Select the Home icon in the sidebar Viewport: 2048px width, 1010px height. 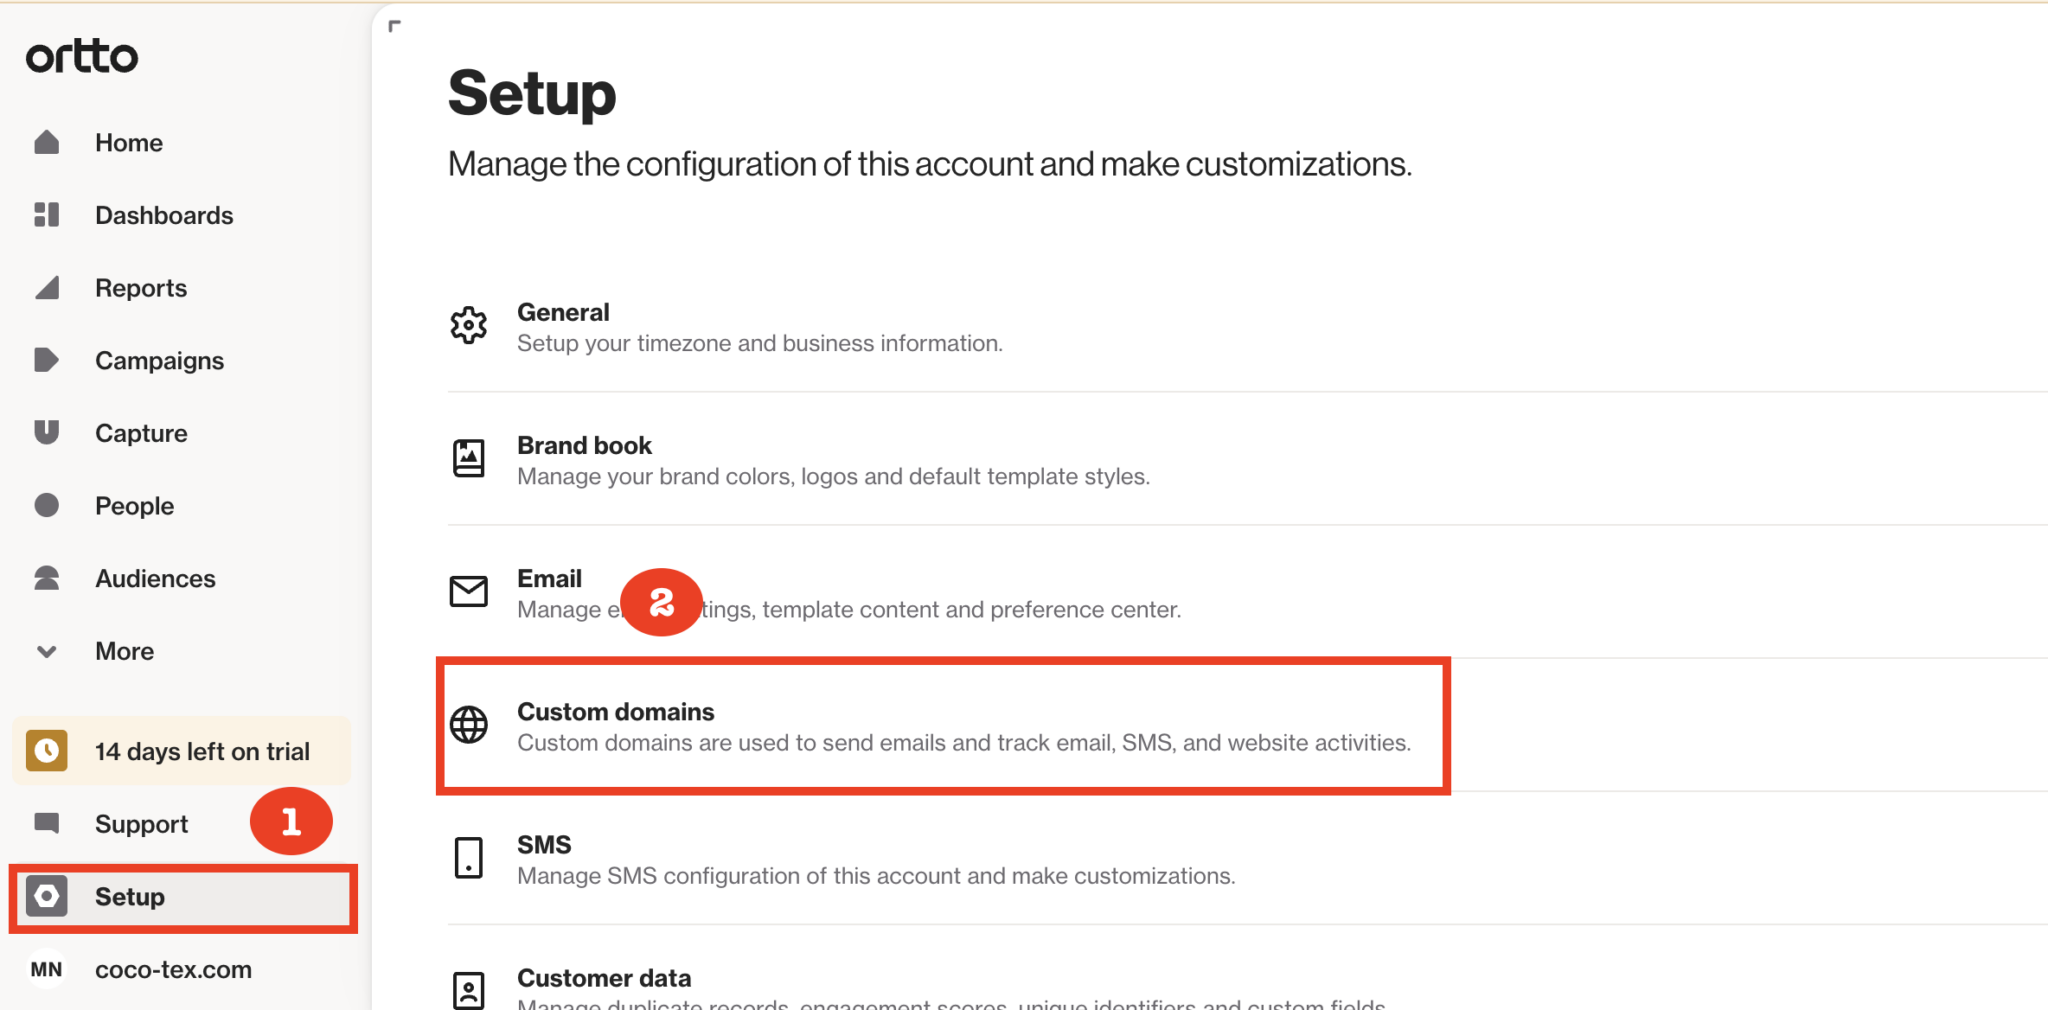(46, 142)
